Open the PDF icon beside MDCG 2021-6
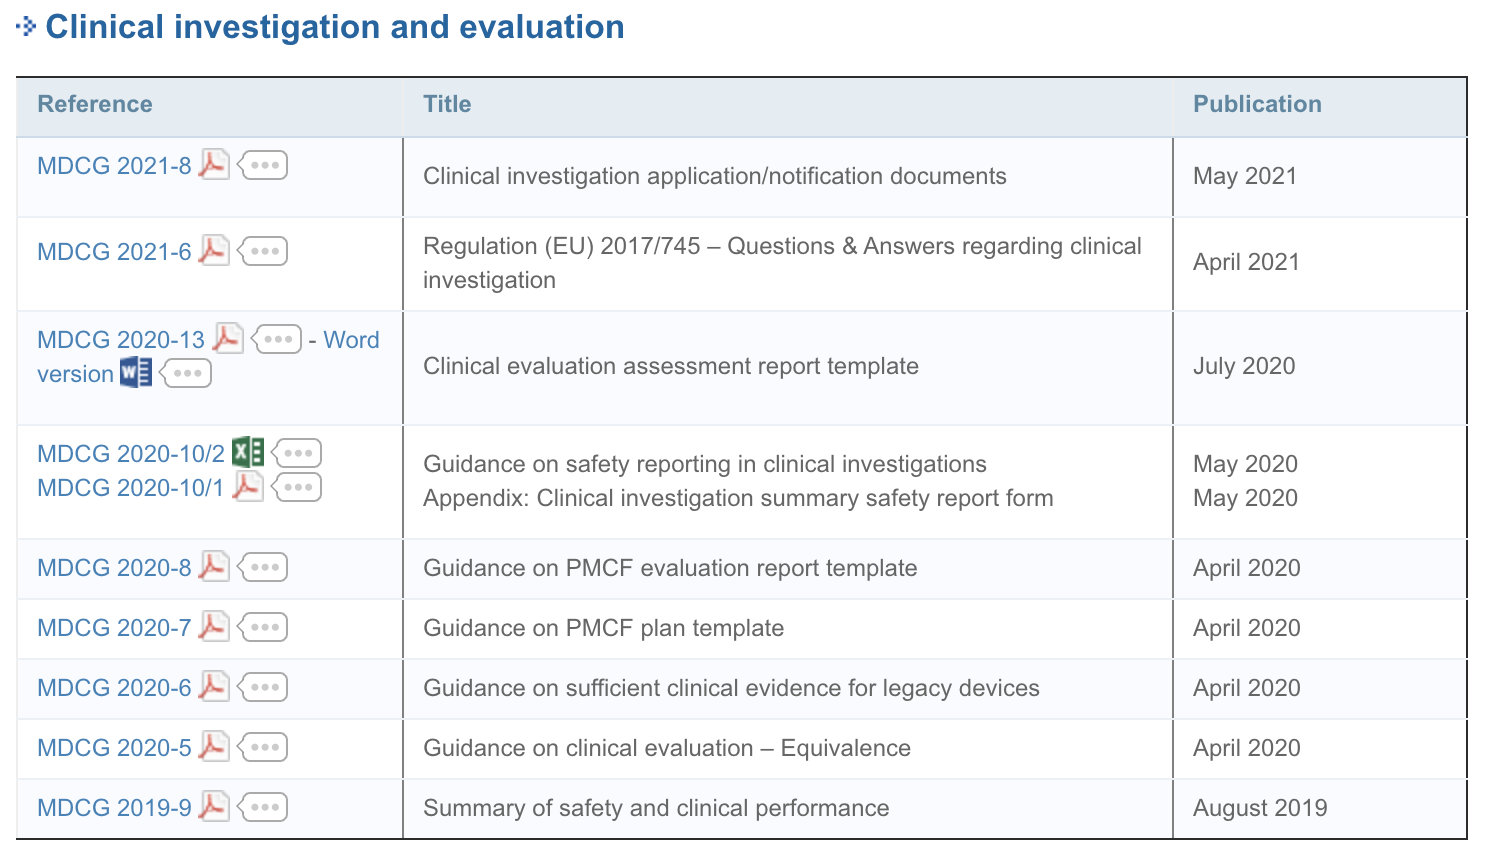Viewport: 1488px width, 868px height. tap(213, 251)
